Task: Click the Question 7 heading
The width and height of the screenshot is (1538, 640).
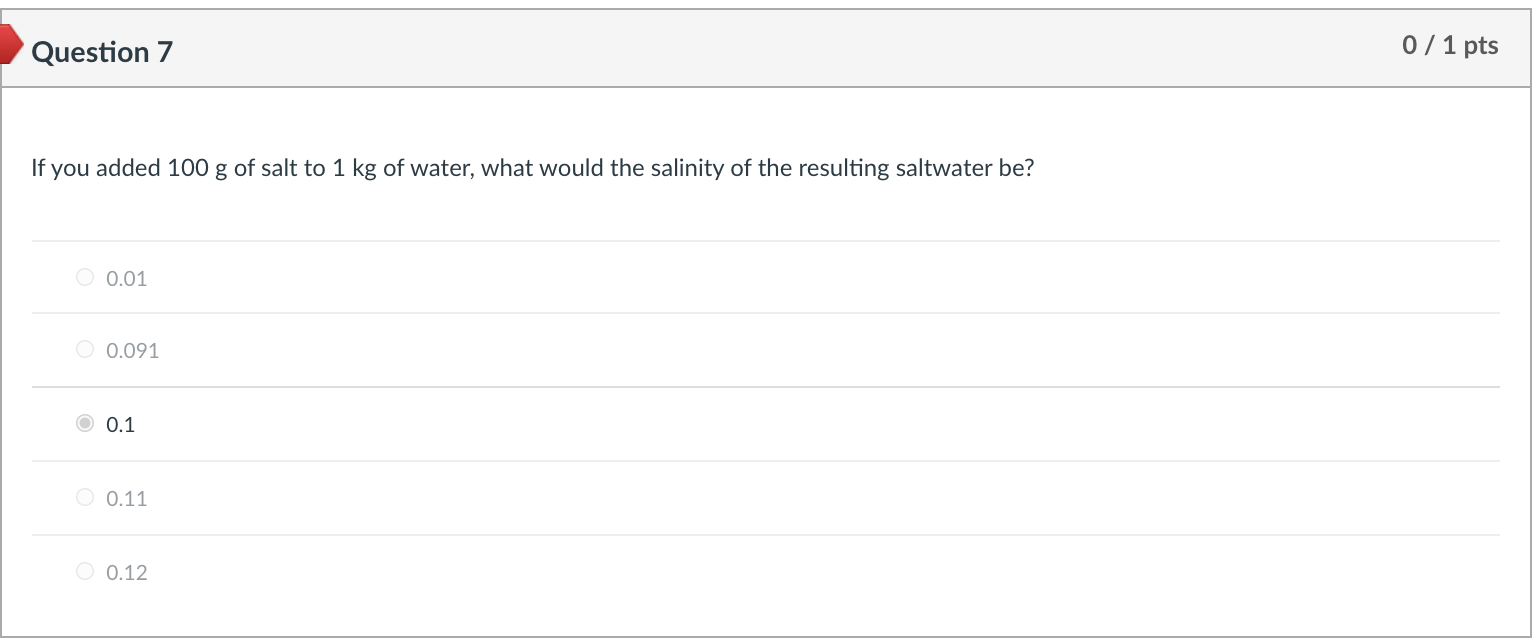Action: click(100, 52)
